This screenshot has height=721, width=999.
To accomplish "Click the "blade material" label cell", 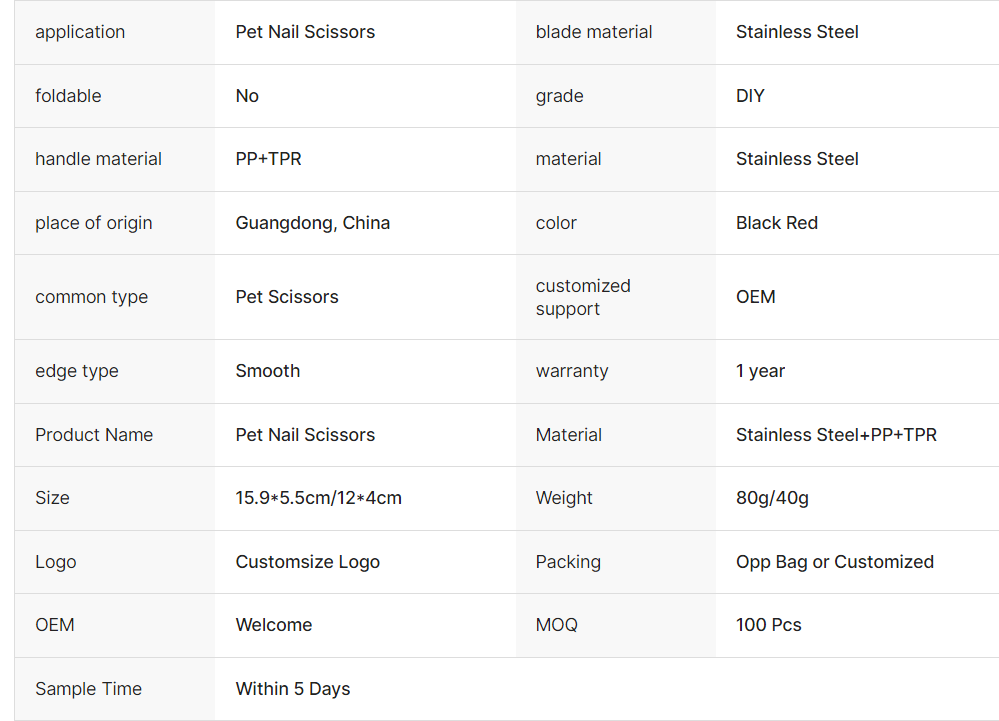I will tap(593, 32).
